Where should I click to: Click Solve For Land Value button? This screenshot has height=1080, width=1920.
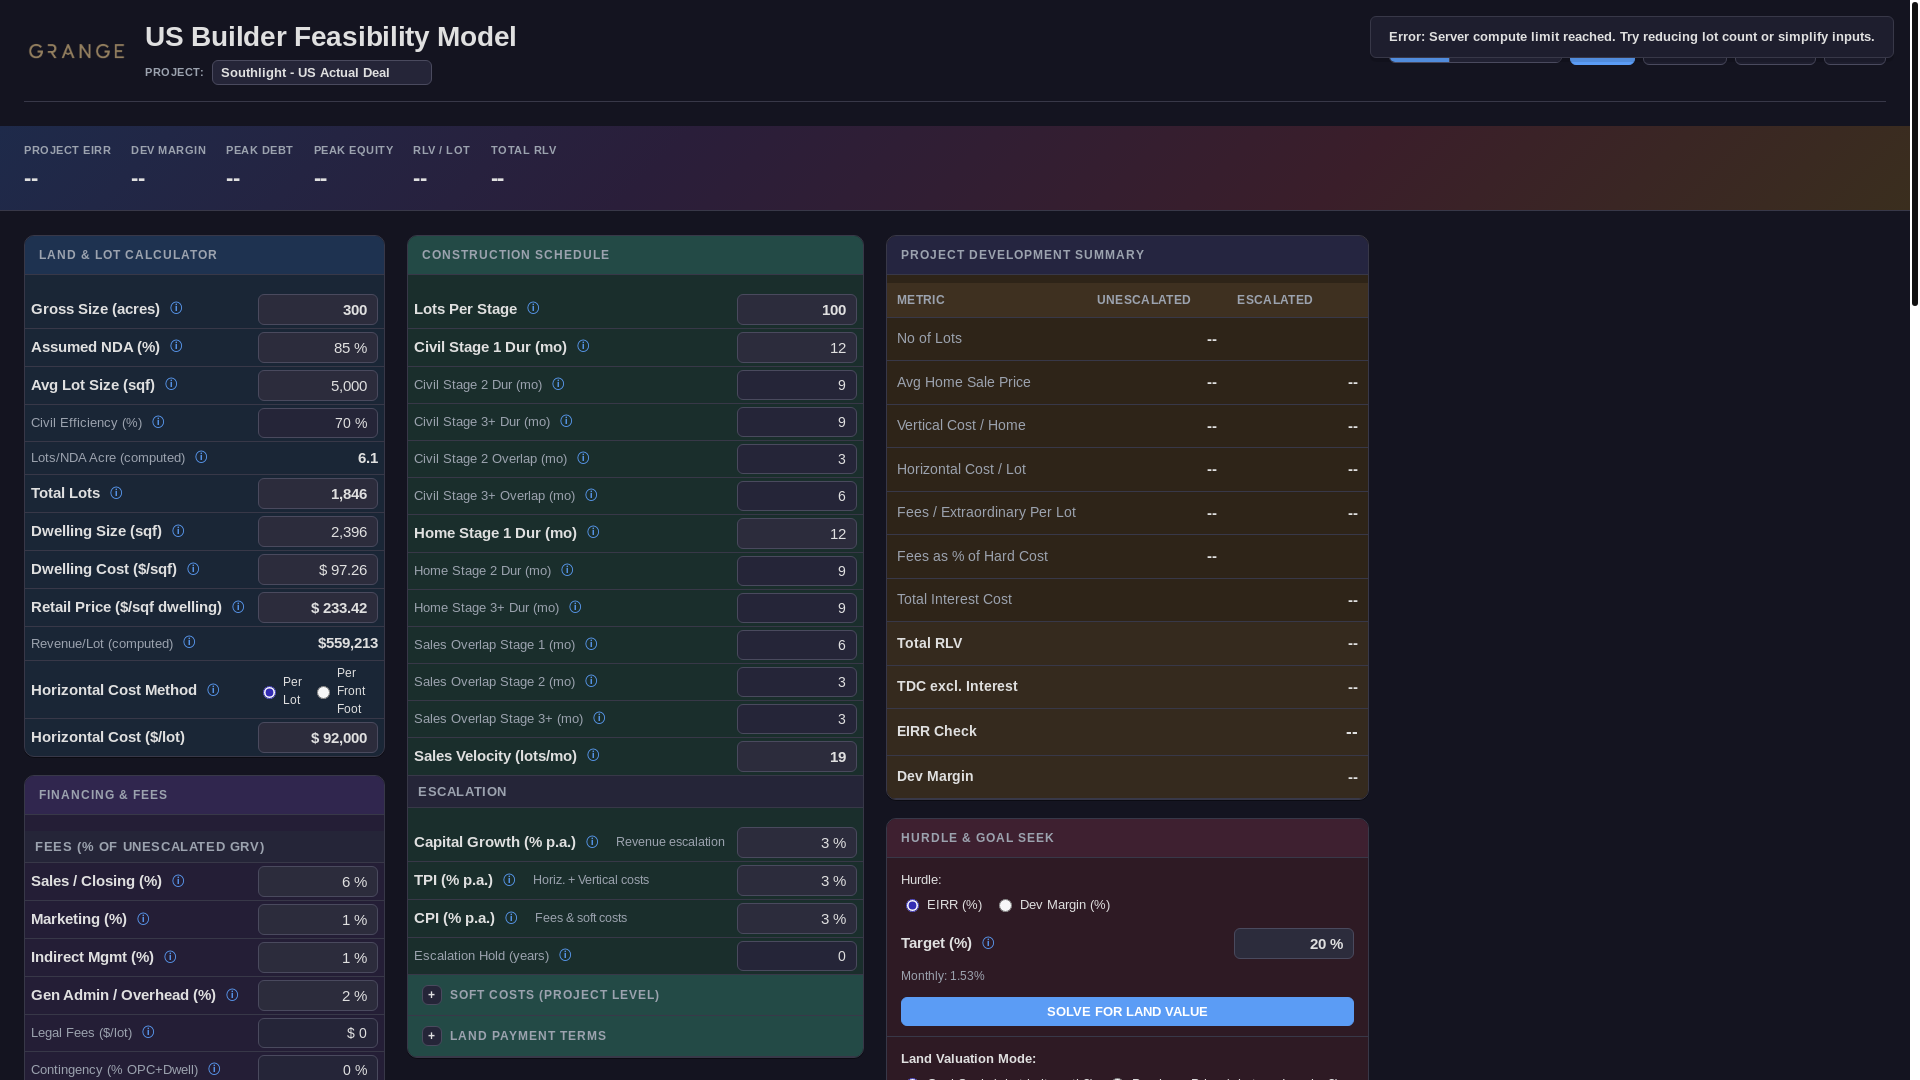(x=1127, y=1011)
